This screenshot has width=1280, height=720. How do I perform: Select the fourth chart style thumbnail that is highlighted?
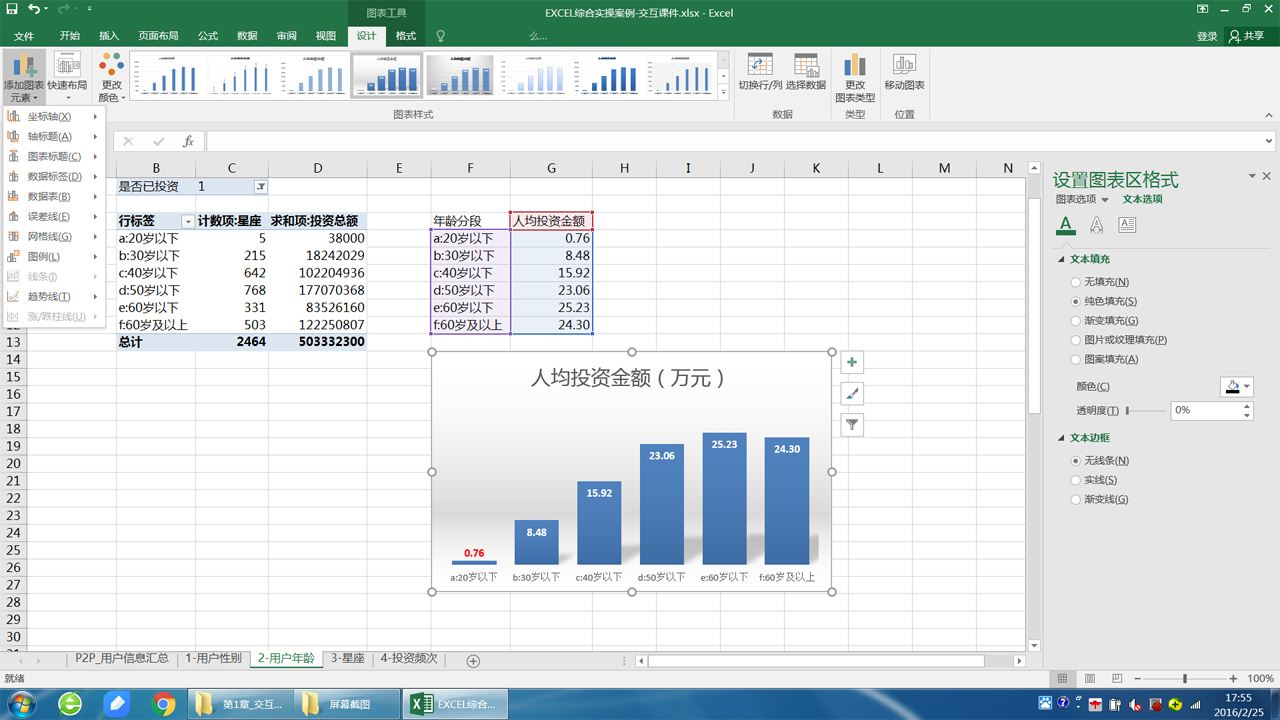point(386,75)
